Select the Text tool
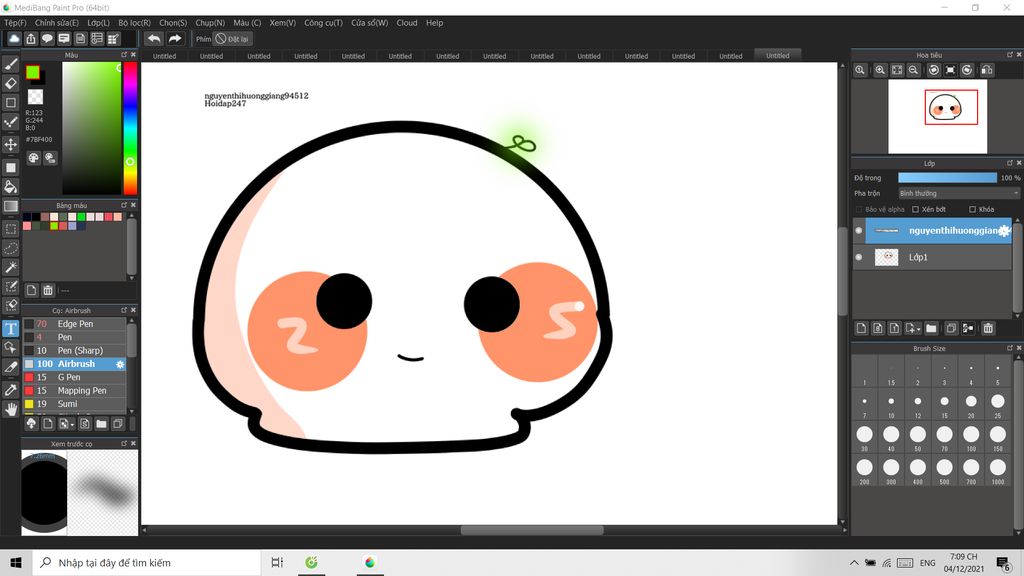1024x576 pixels. pyautogui.click(x=11, y=328)
